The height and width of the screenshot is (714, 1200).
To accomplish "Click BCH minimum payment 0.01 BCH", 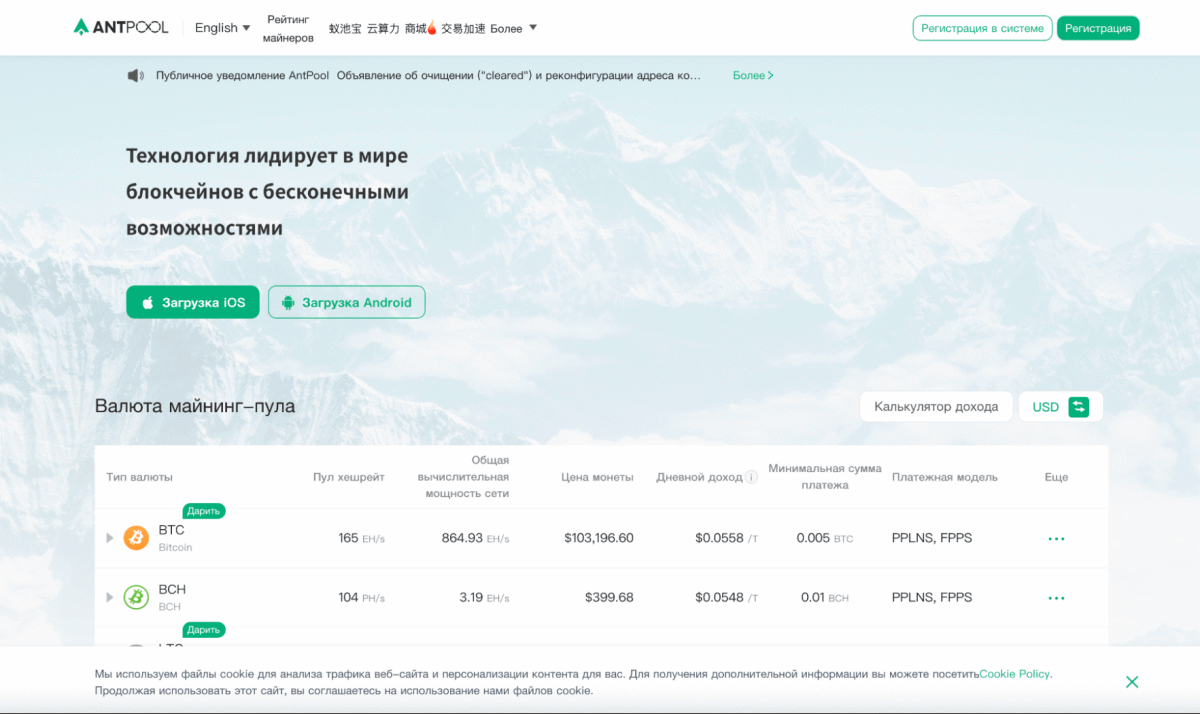I will 825,597.
